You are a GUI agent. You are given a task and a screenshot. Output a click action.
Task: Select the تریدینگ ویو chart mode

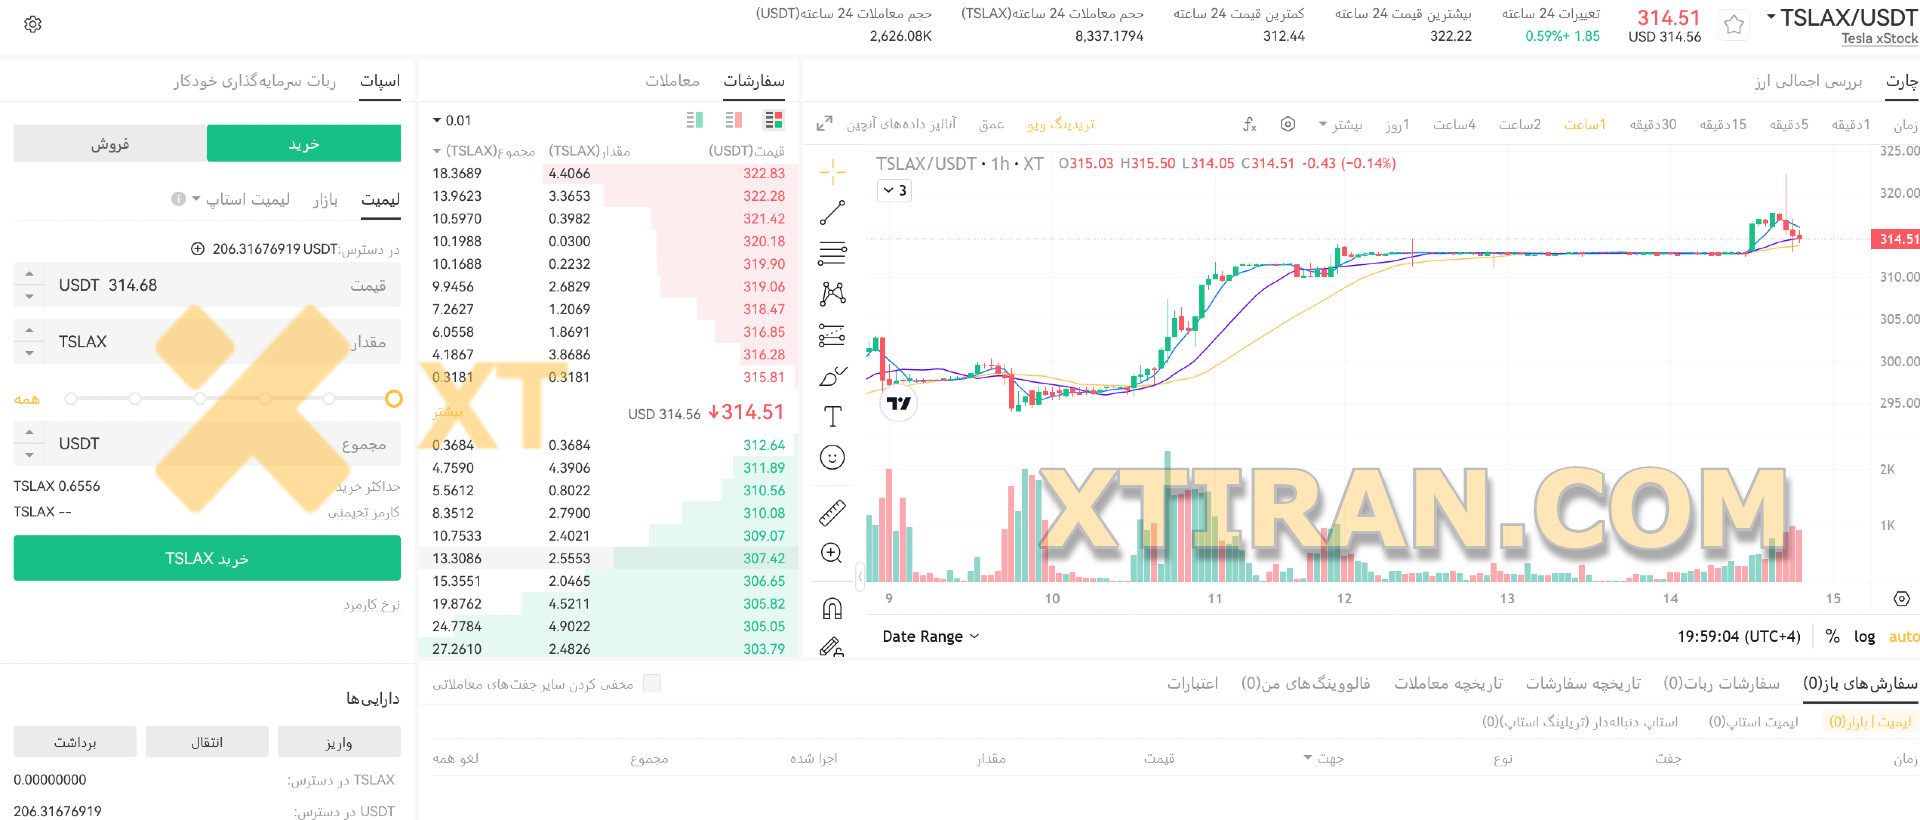pos(1060,124)
